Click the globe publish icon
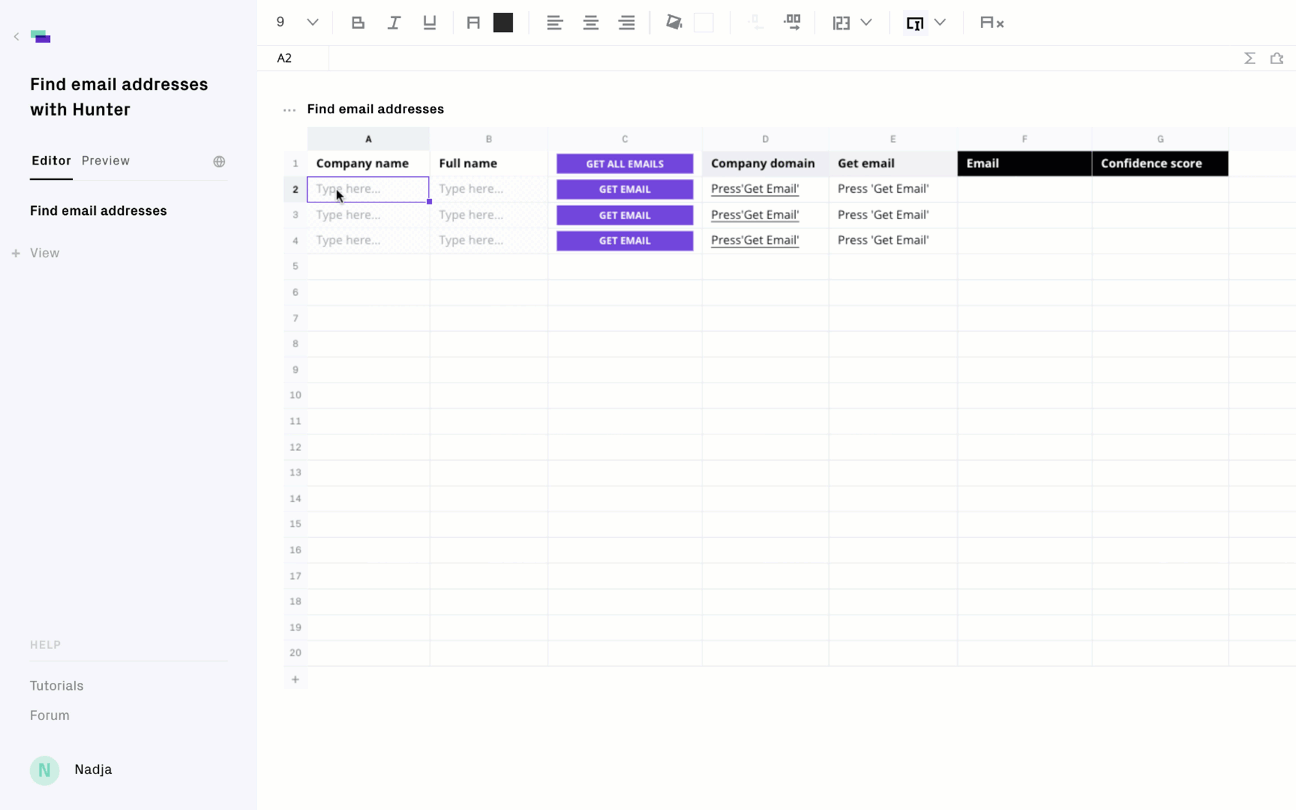Image resolution: width=1296 pixels, height=810 pixels. [x=219, y=162]
